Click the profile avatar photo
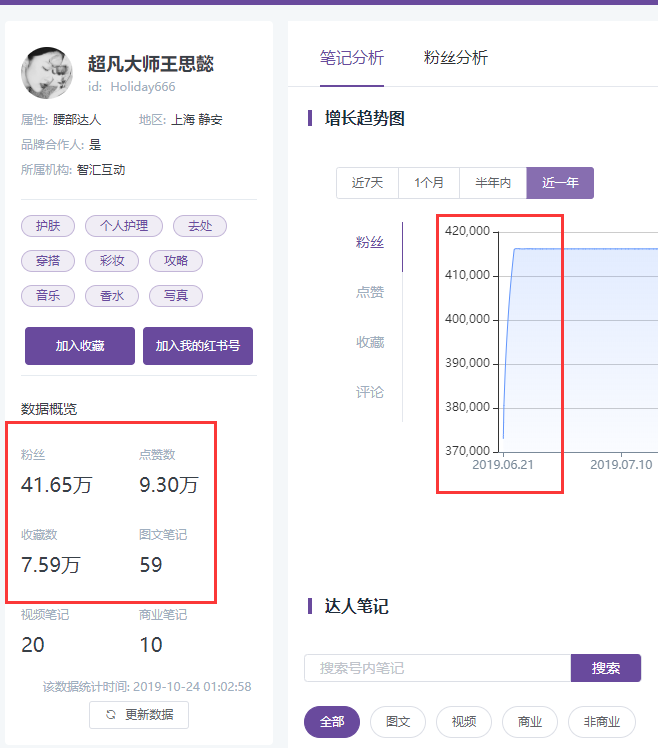The width and height of the screenshot is (658, 748). pyautogui.click(x=47, y=73)
